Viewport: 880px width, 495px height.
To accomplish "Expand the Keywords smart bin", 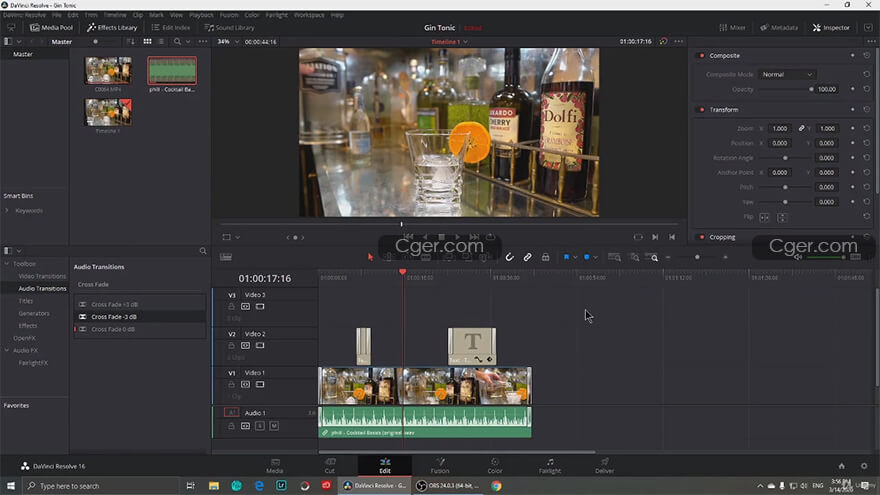I will [x=7, y=210].
